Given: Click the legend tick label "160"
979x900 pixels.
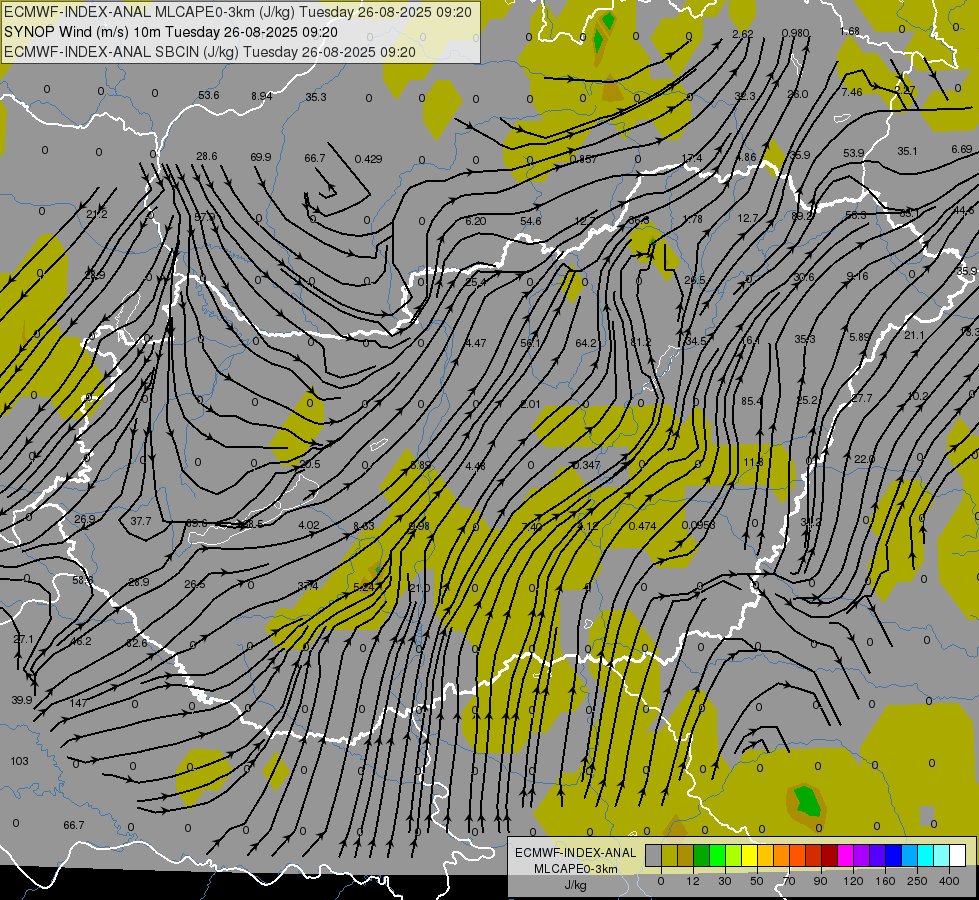Looking at the screenshot, I should pos(885,881).
